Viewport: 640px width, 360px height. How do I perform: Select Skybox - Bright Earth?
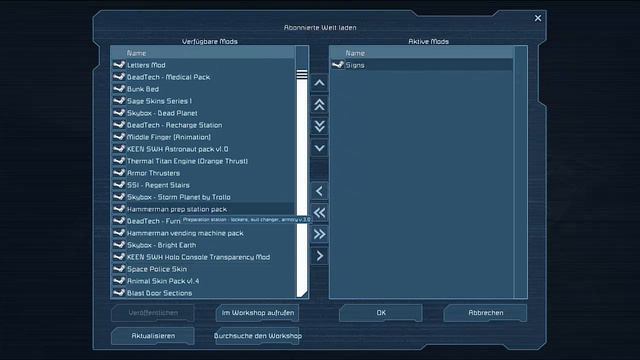pos(203,245)
